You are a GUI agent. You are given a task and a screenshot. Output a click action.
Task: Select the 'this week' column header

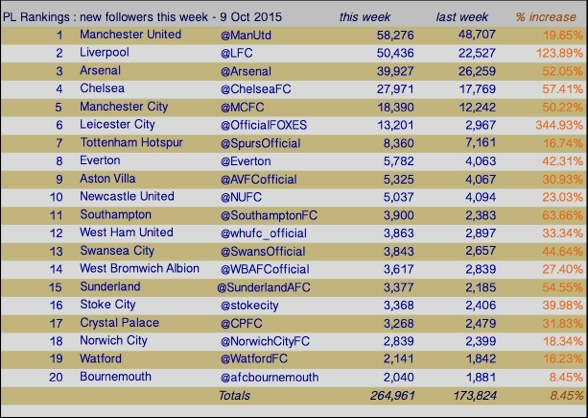(364, 17)
